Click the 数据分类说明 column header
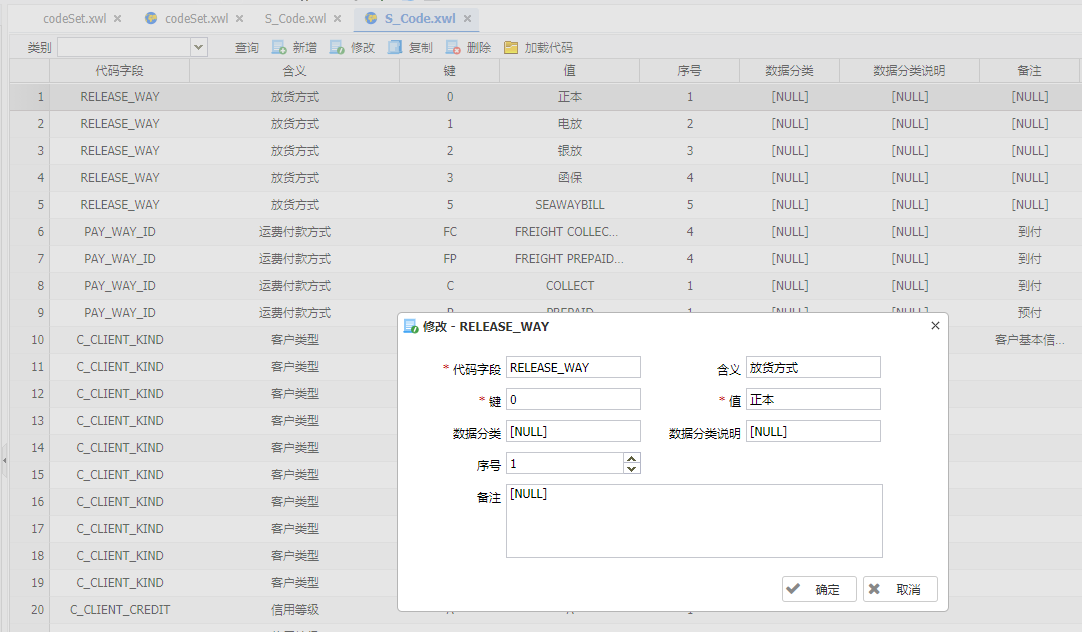Screen dimensions: 1082x632 (909, 70)
